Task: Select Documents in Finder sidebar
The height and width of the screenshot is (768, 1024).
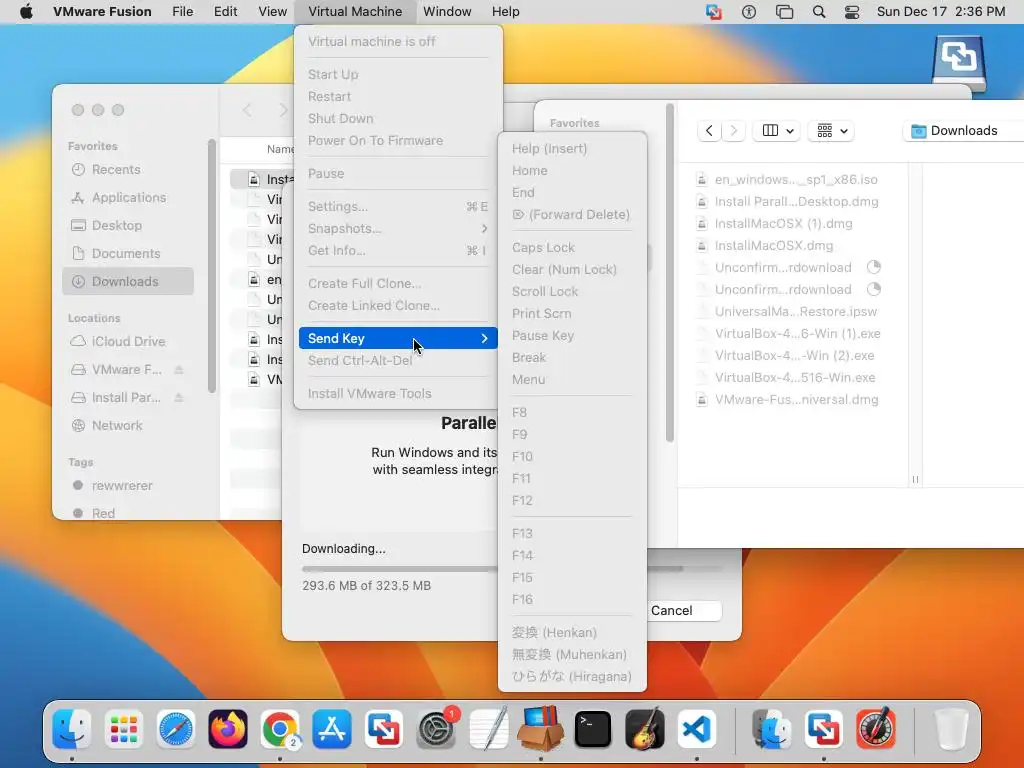Action: [128, 253]
